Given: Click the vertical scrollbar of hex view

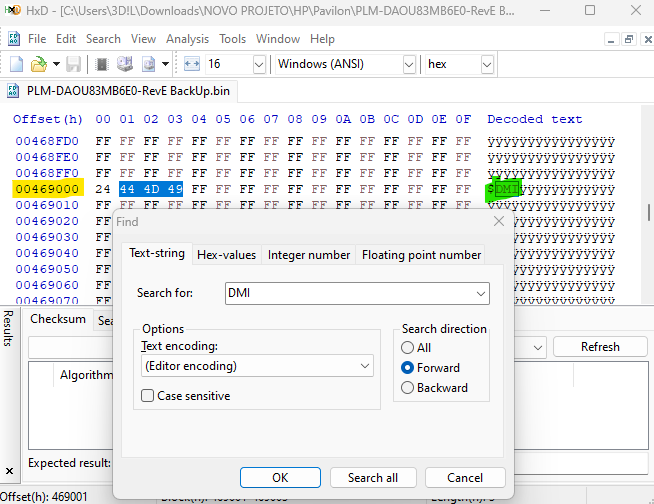Looking at the screenshot, I should (649, 213).
